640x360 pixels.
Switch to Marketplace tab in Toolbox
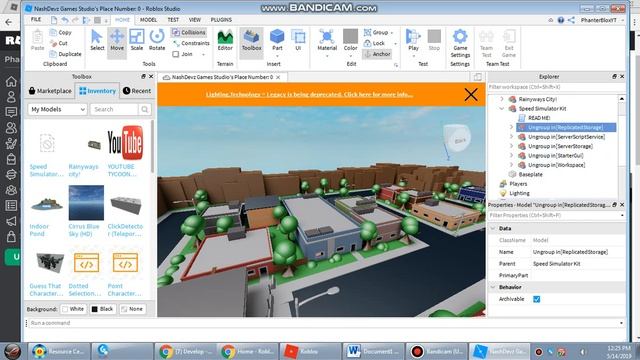point(50,91)
